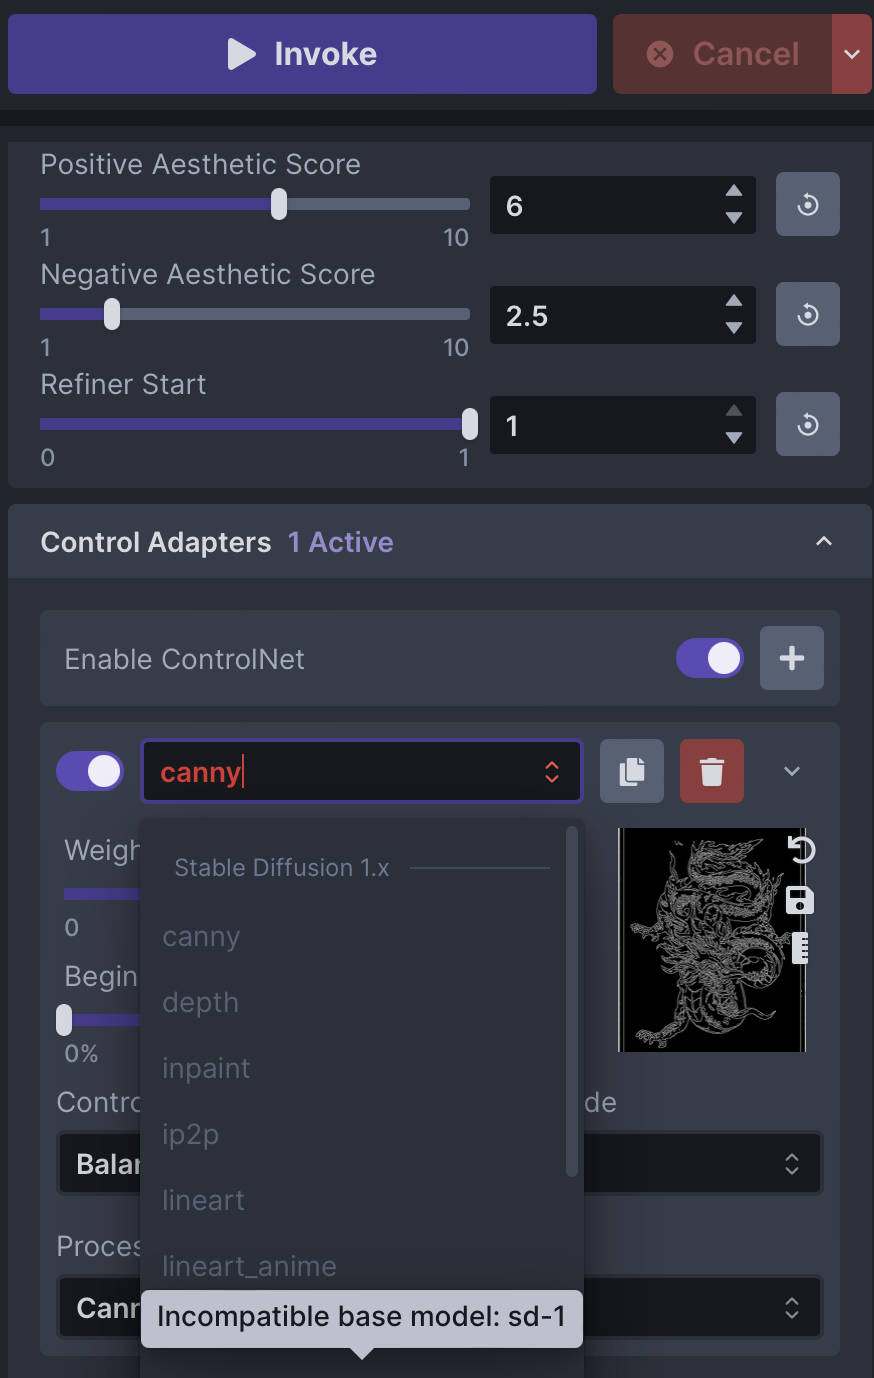Disable the Enable ControlNet switch

pyautogui.click(x=710, y=658)
